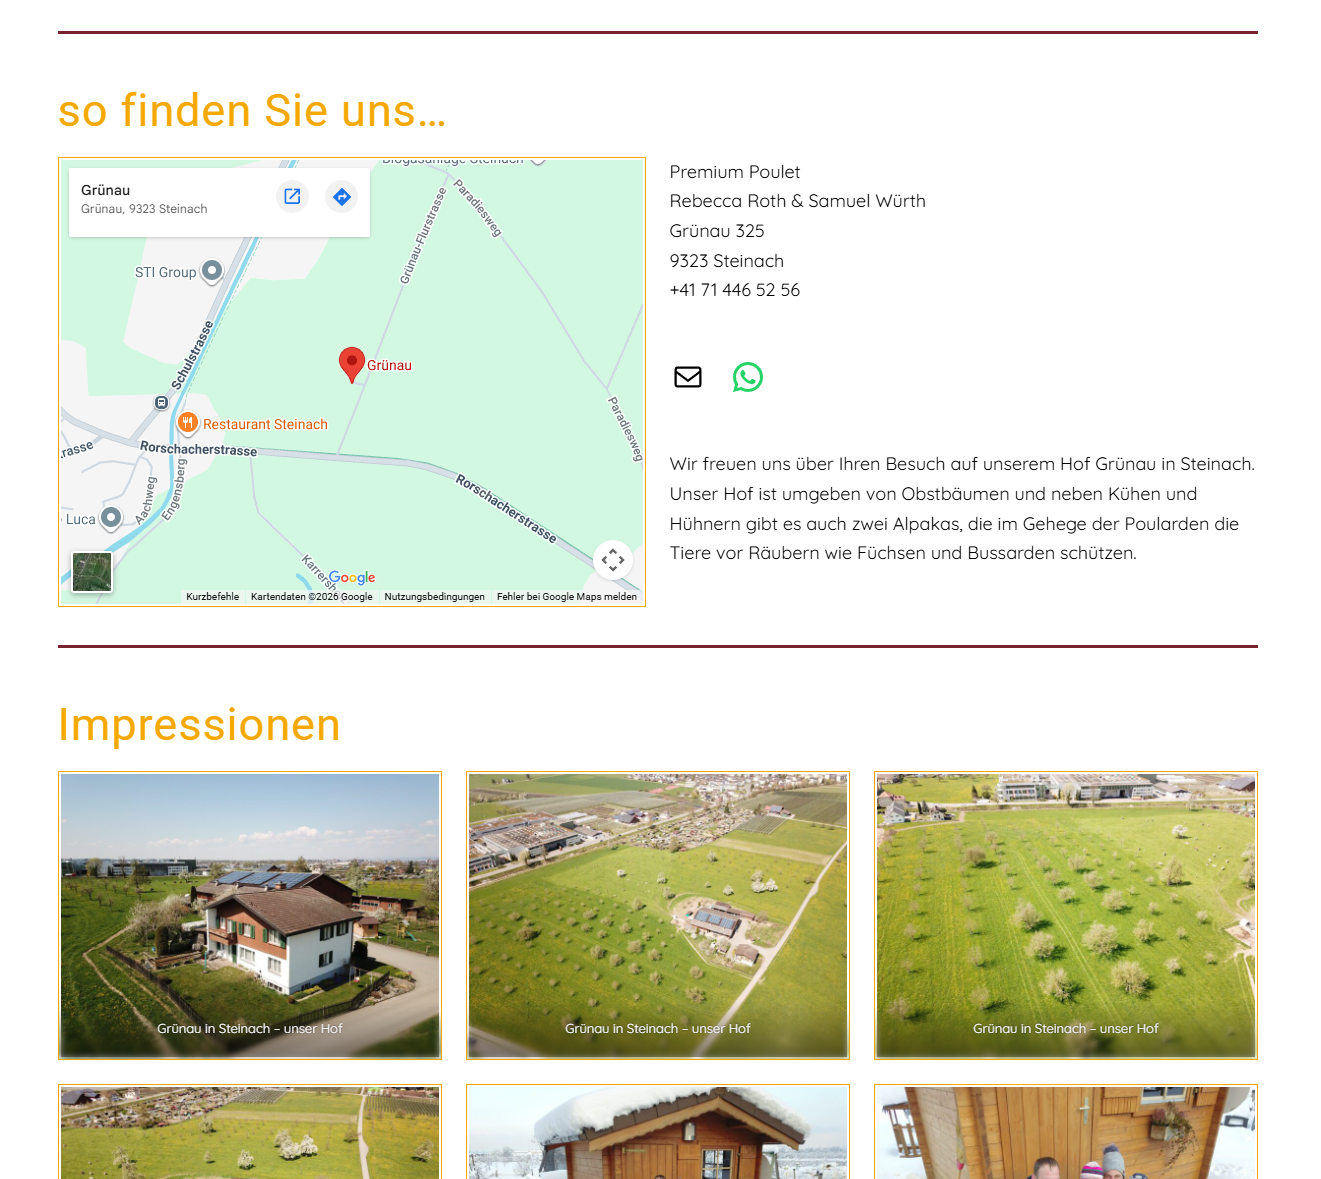Click the 'so finden Sie uns…' heading
The height and width of the screenshot is (1179, 1321).
(252, 110)
